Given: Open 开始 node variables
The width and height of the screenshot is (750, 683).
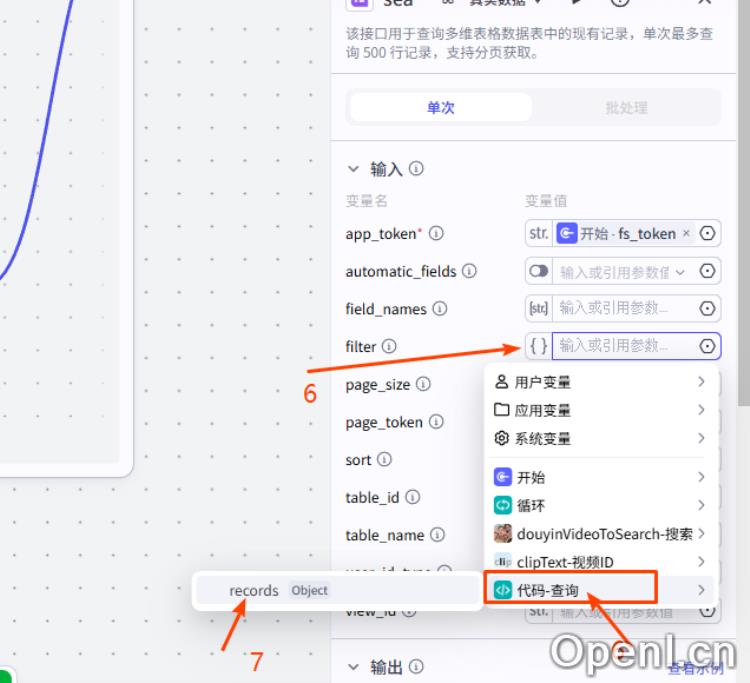Looking at the screenshot, I should tap(600, 477).
